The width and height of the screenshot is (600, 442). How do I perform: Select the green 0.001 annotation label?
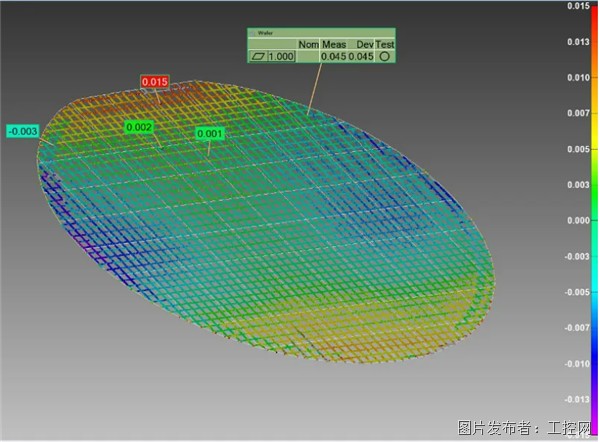point(210,134)
